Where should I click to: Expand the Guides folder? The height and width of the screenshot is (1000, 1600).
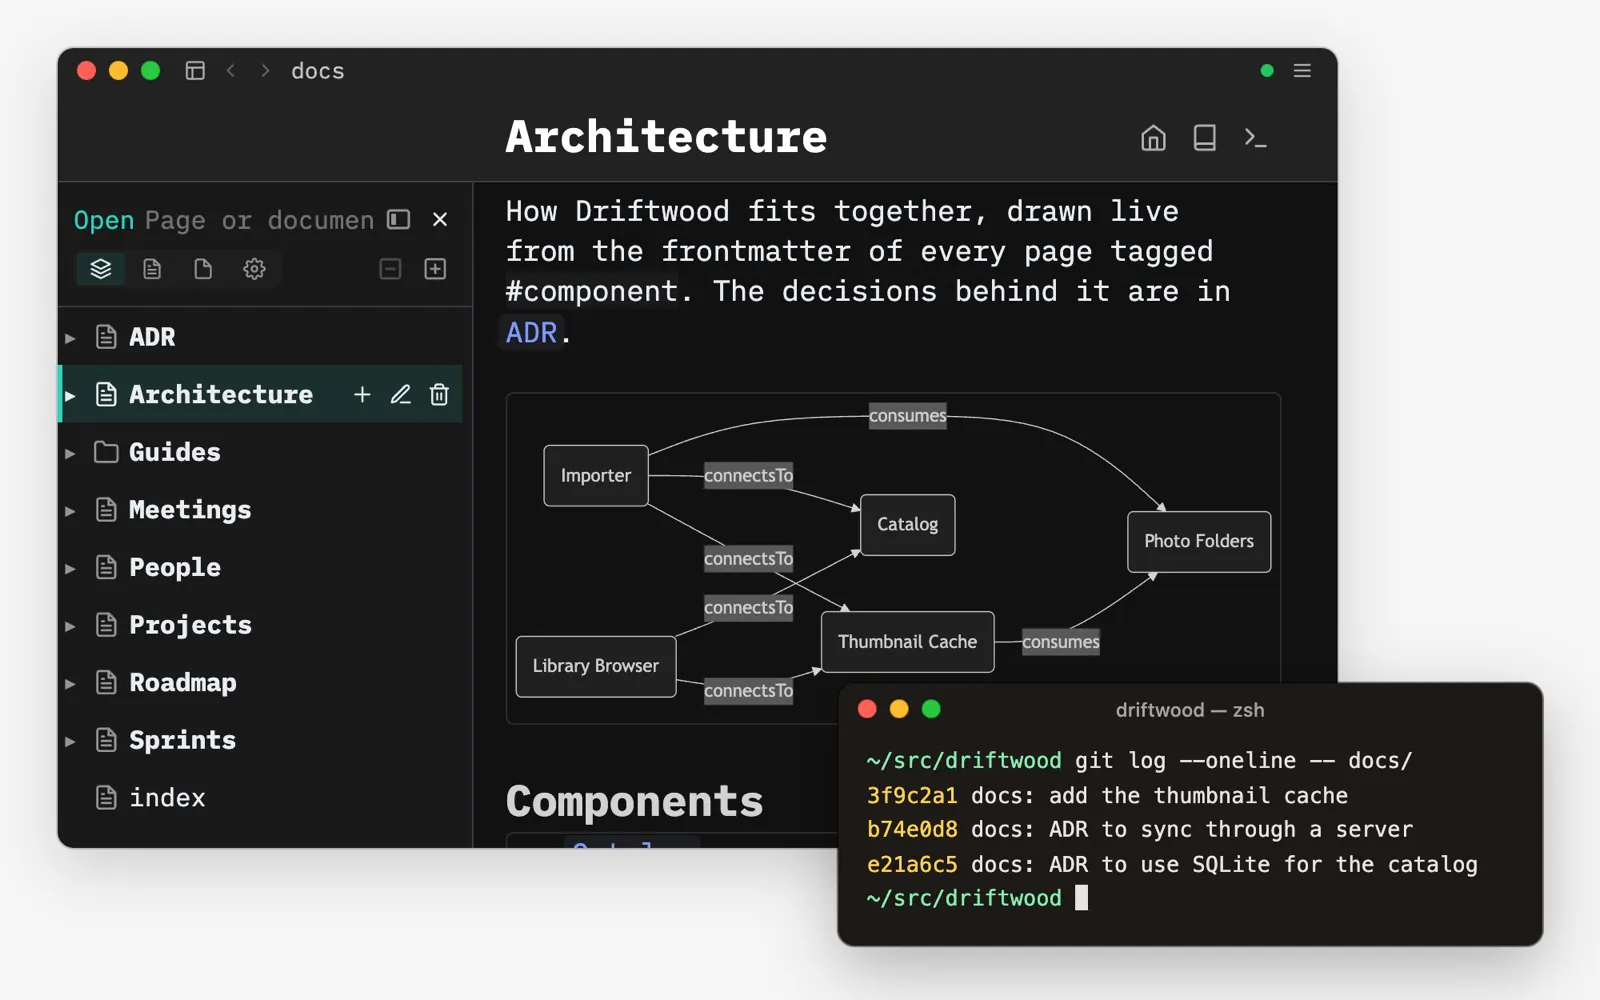point(70,453)
